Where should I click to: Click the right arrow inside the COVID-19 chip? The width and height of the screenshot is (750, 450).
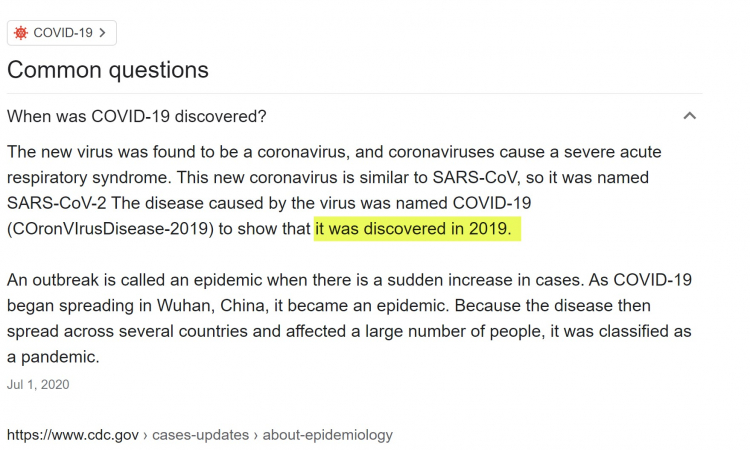102,33
